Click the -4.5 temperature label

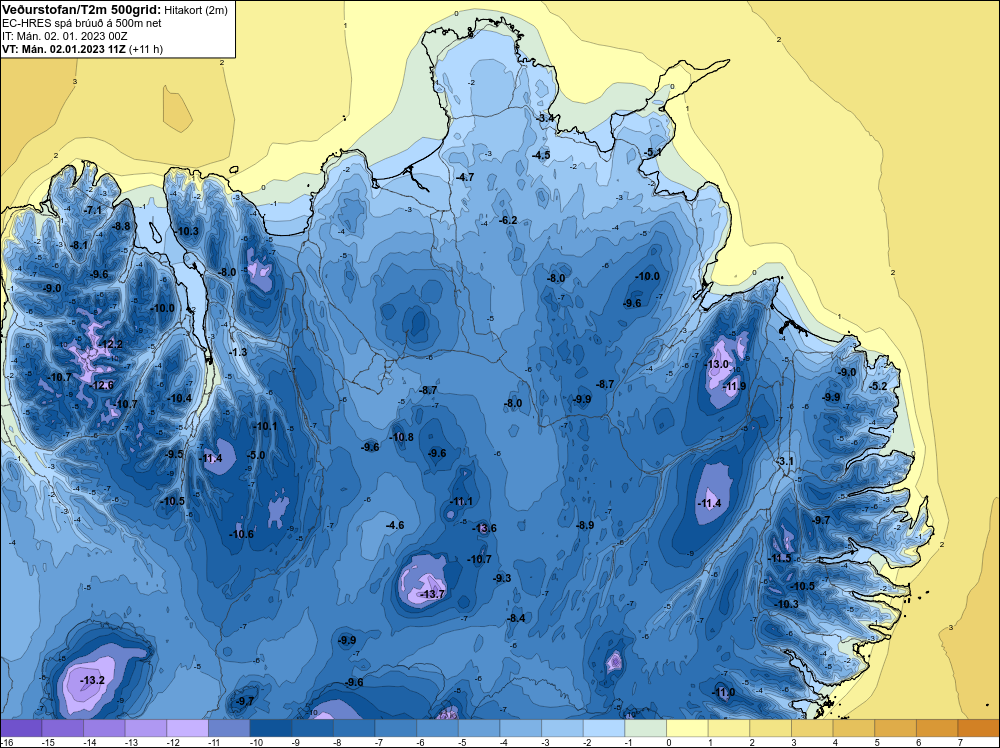[541, 155]
